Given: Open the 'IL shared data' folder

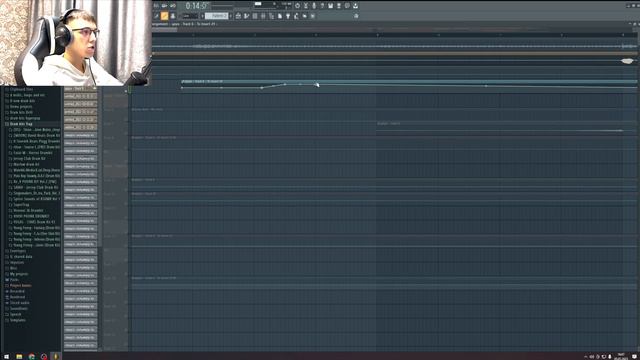Looking at the screenshot, I should (20, 257).
